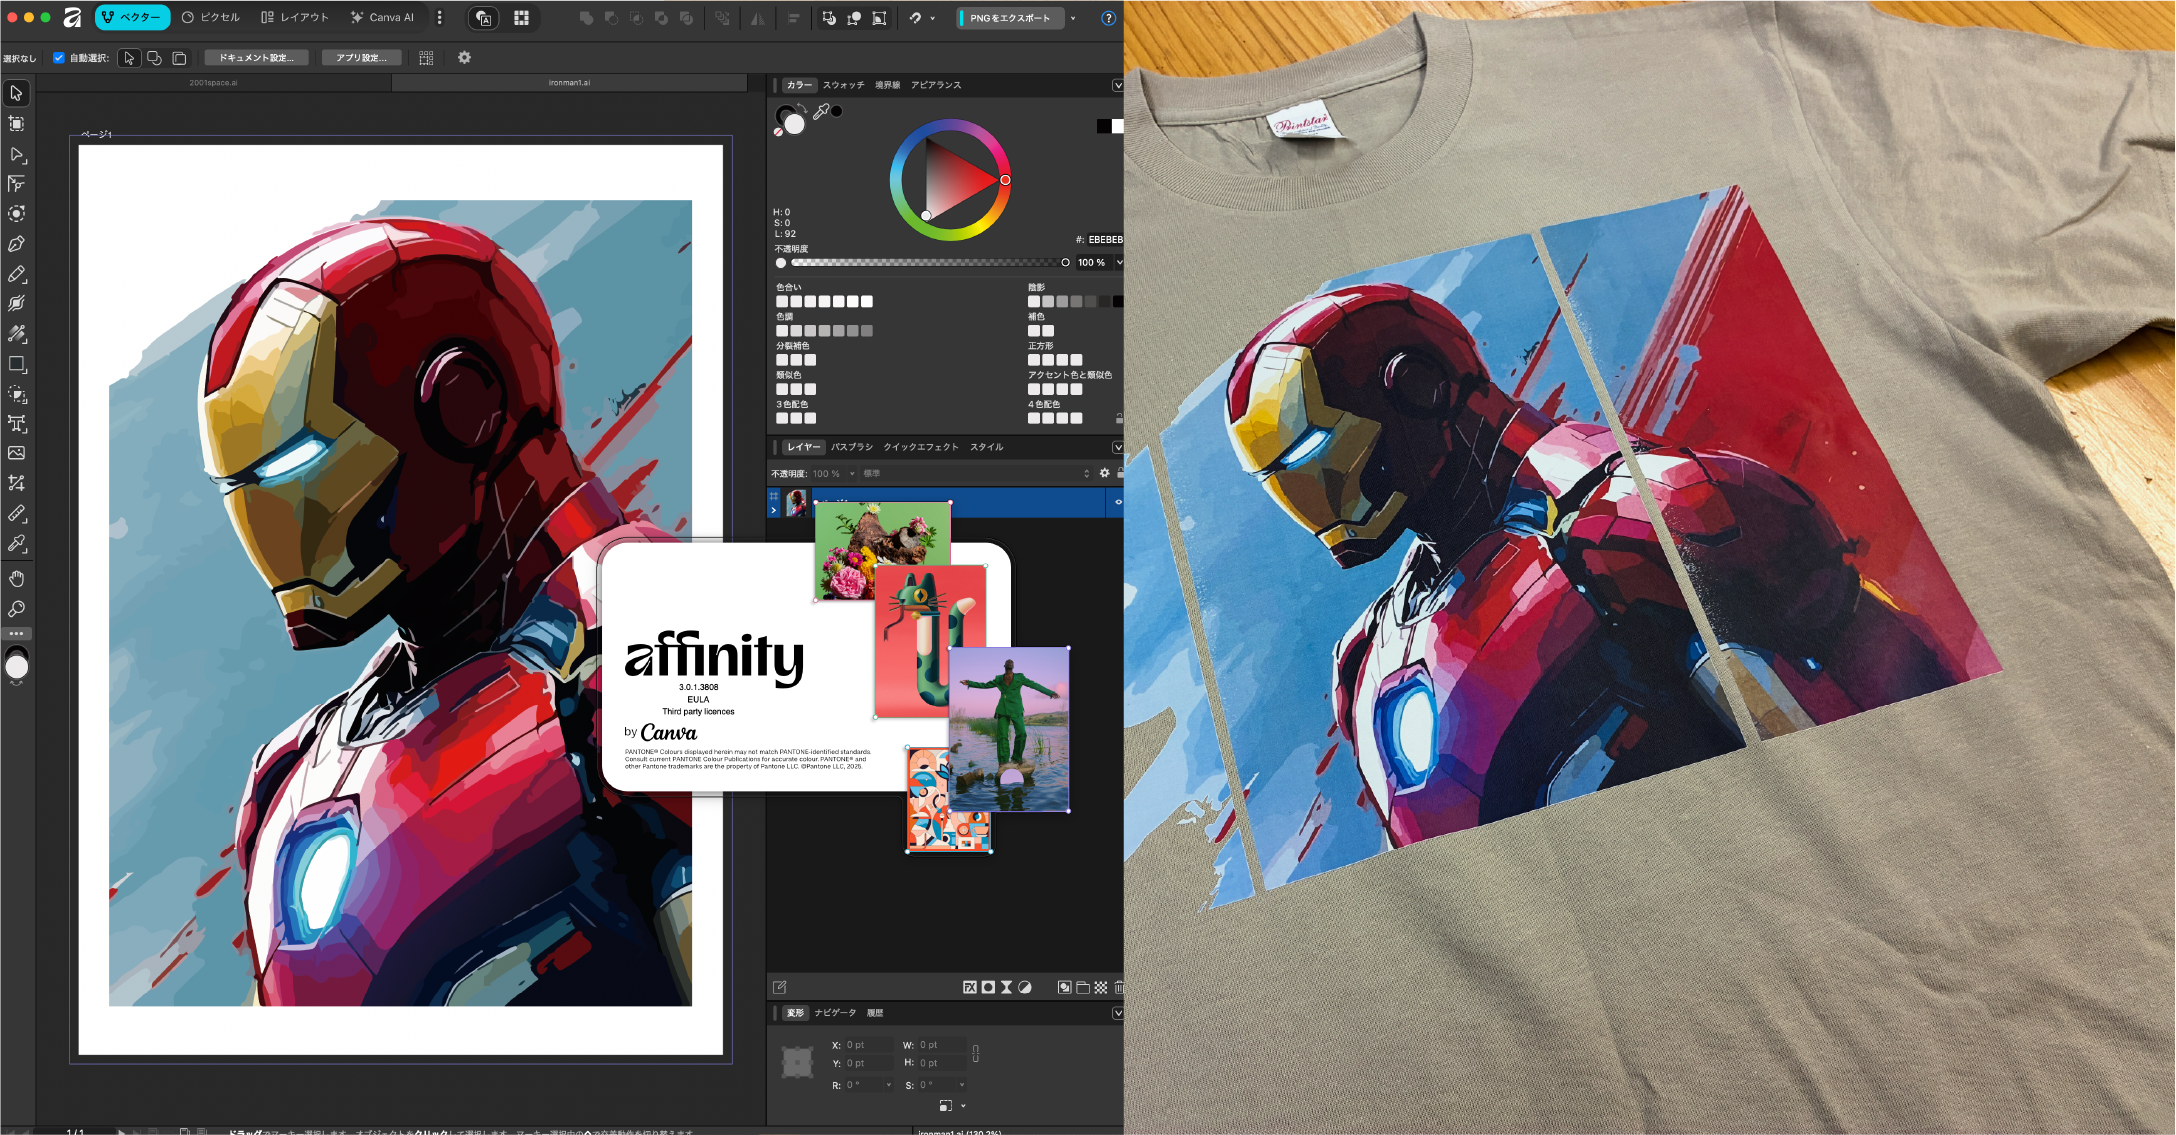
Task: Set color to none with the red-slash circle
Action: (778, 132)
